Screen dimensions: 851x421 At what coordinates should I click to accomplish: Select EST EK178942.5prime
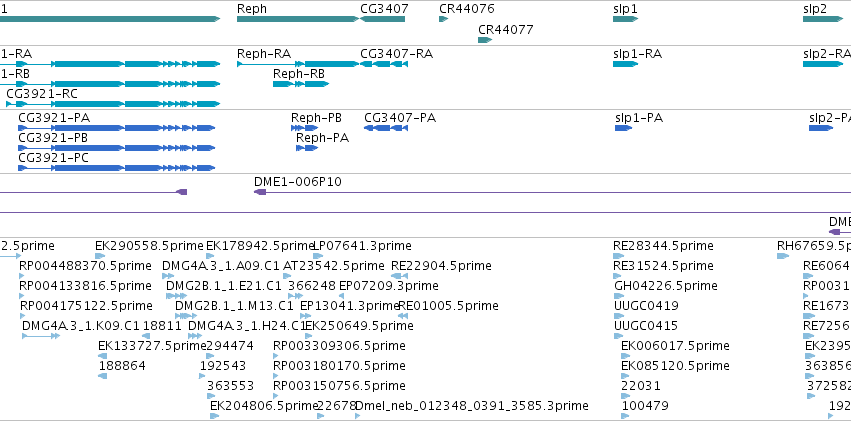pyautogui.click(x=261, y=246)
